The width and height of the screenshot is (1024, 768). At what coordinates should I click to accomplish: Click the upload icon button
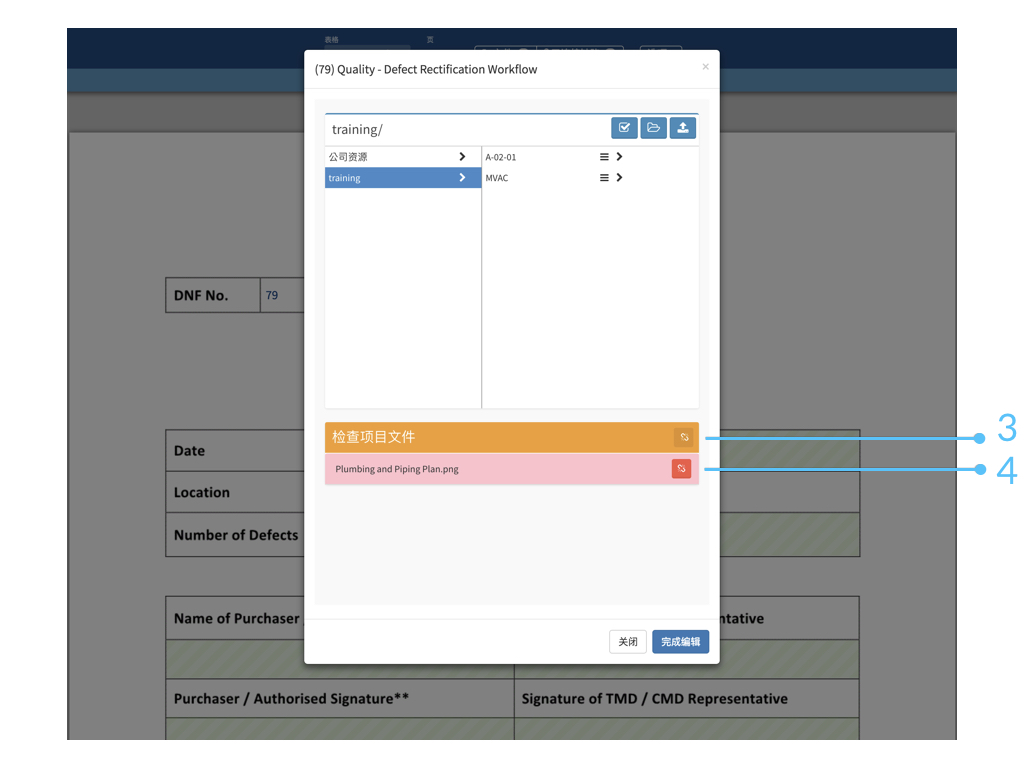click(x=682, y=128)
